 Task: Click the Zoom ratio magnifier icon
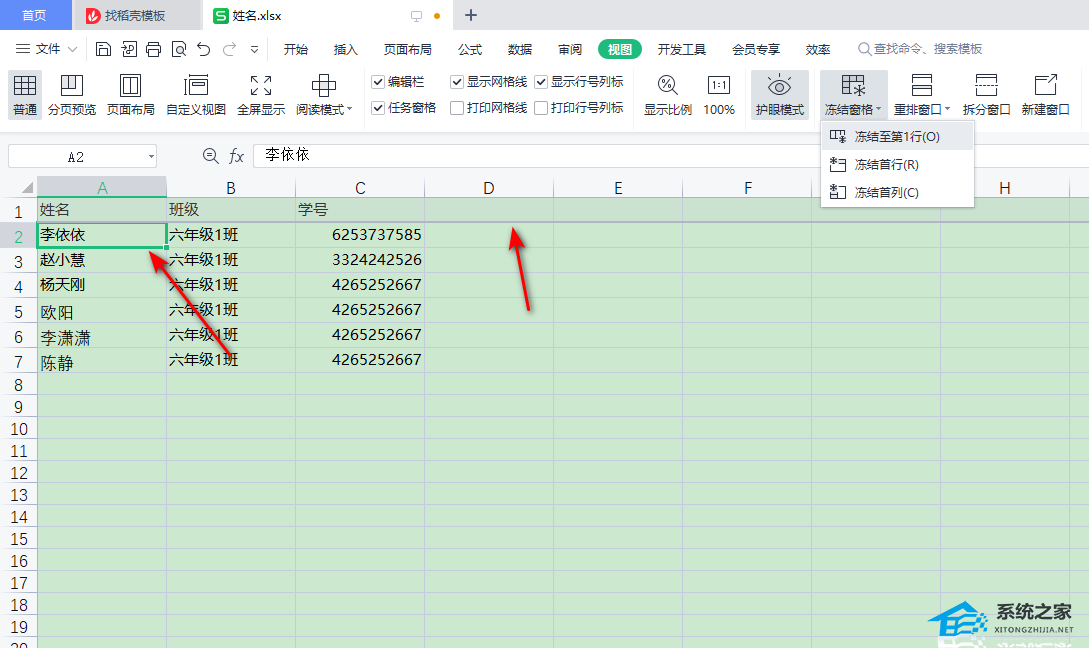click(667, 87)
